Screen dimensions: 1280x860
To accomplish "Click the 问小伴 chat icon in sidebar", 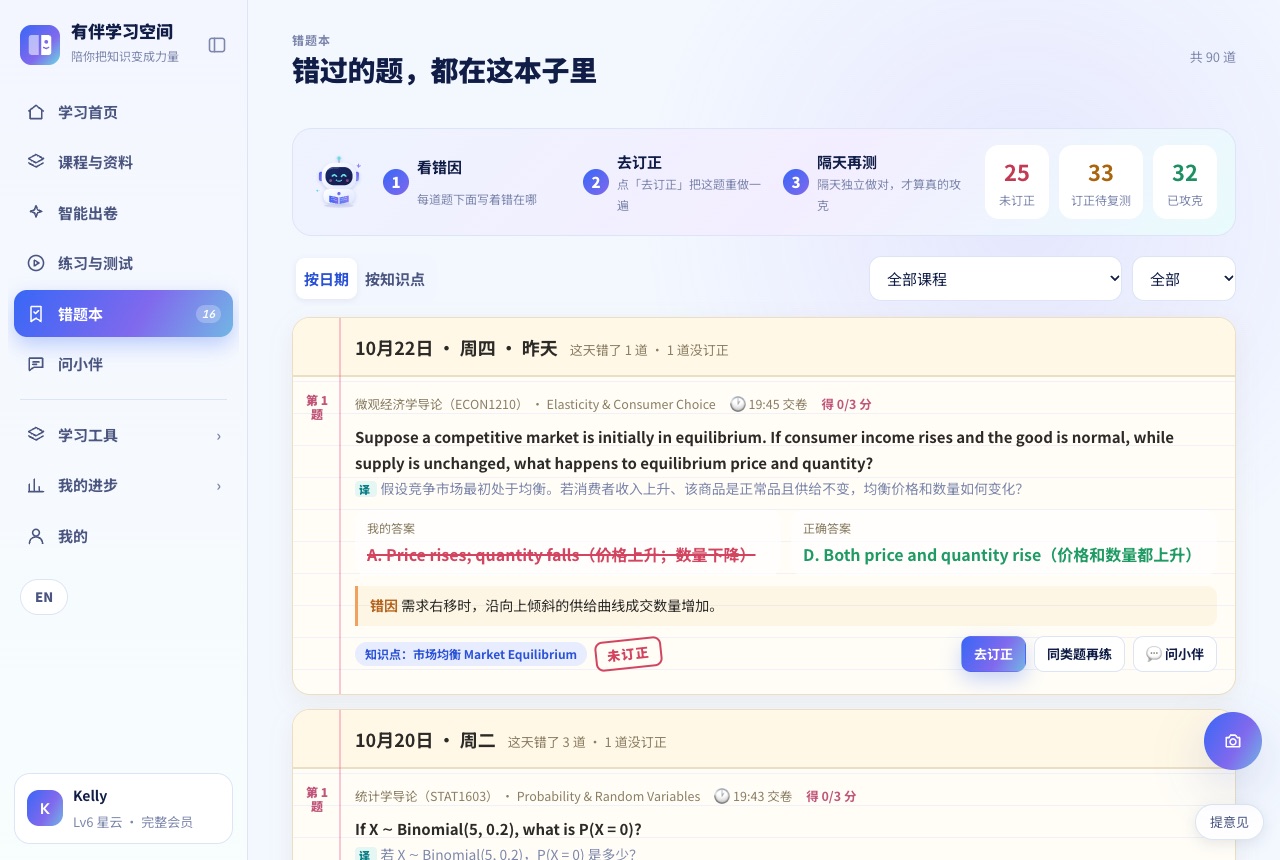I will coord(36,364).
